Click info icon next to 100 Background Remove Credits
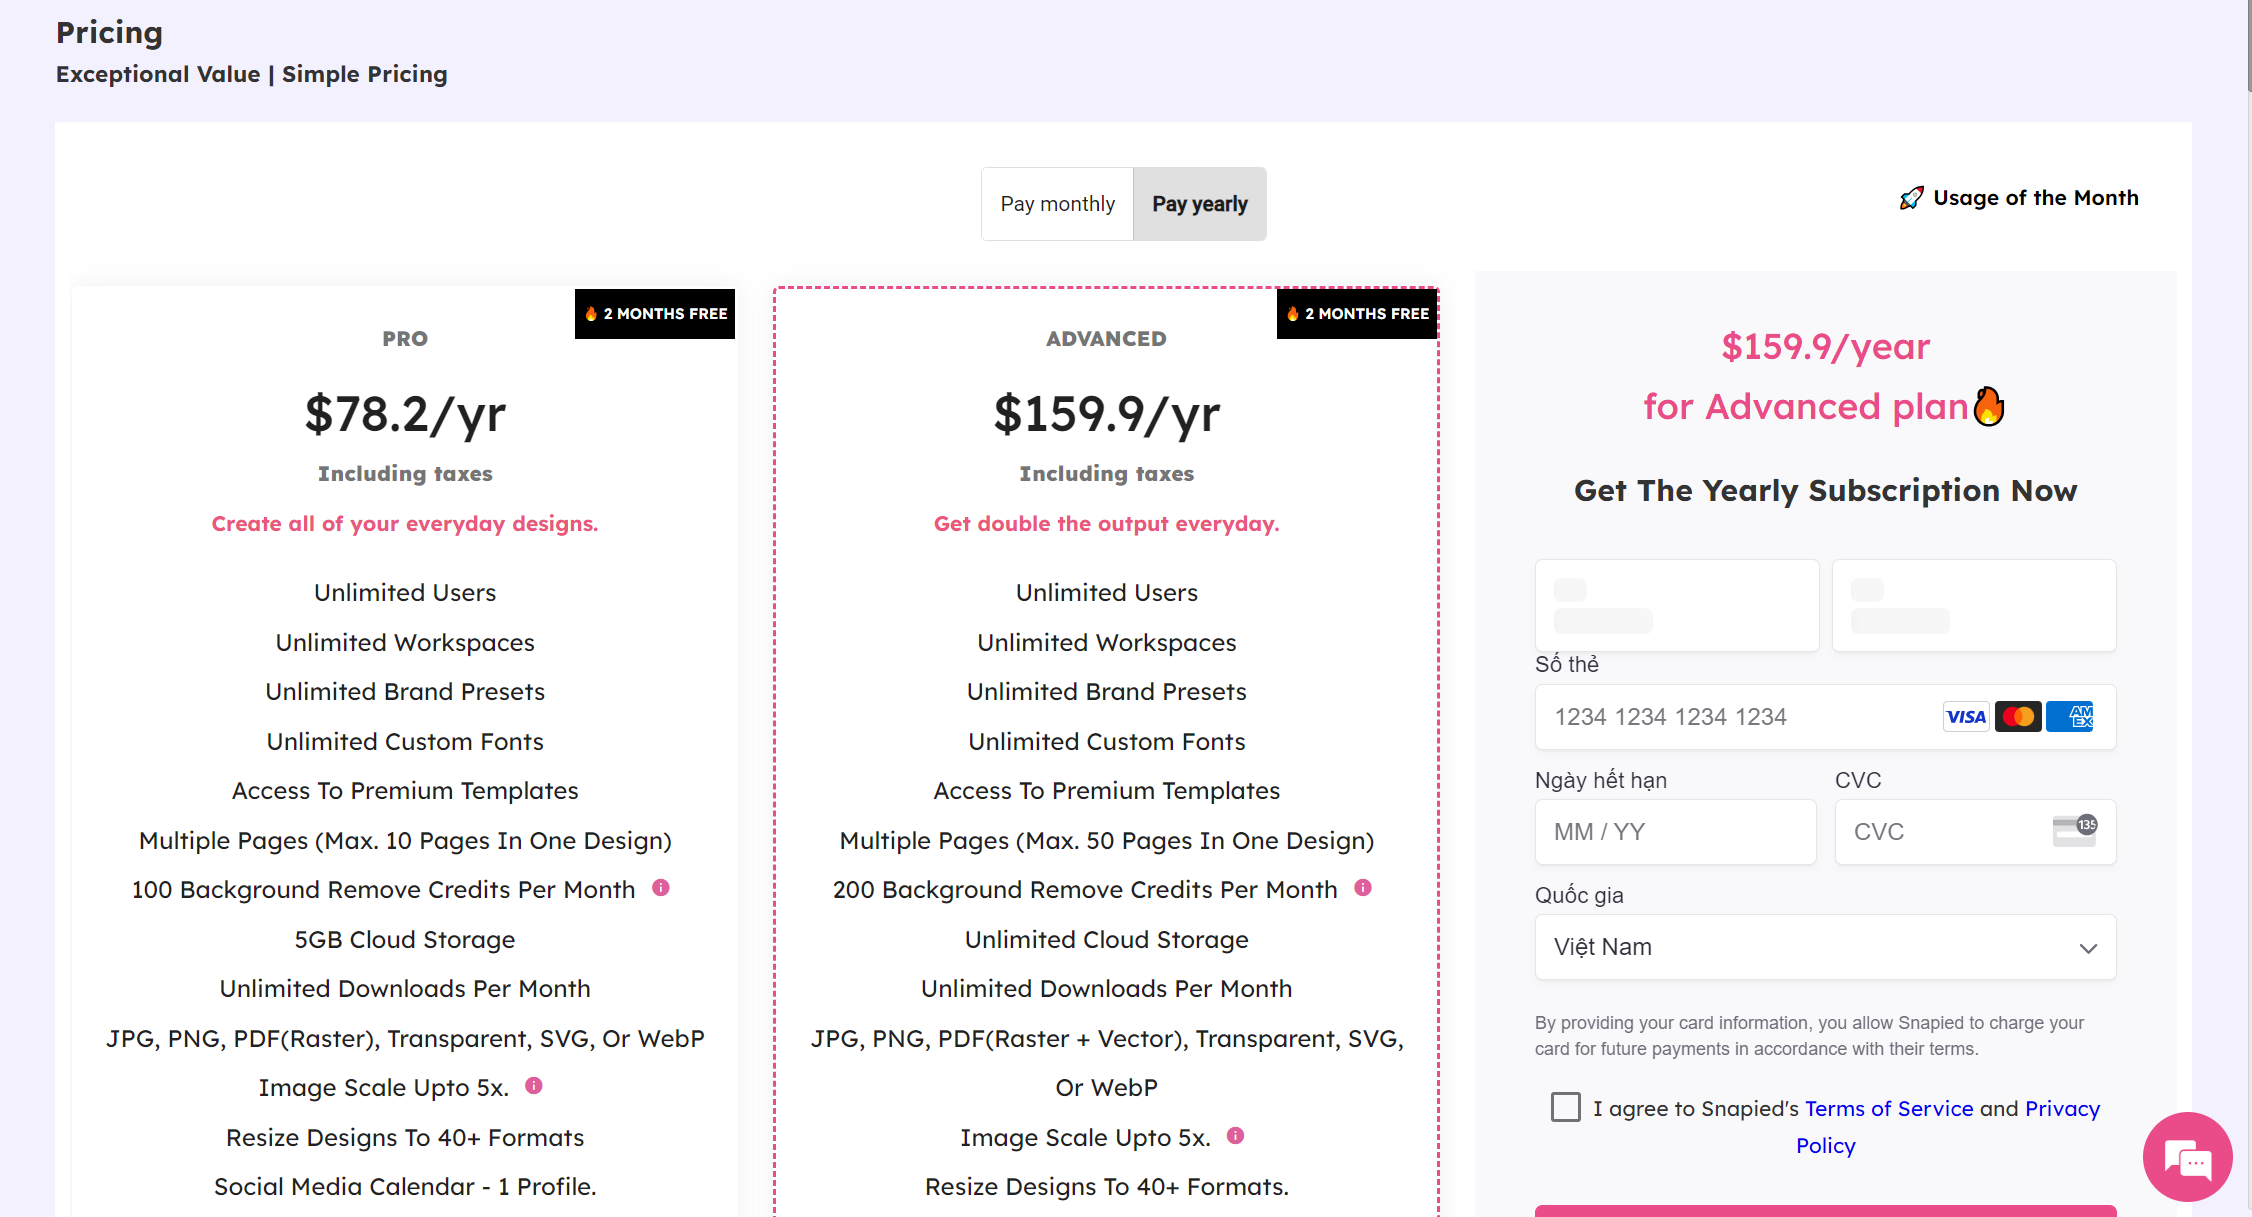This screenshot has width=2252, height=1217. (x=661, y=888)
